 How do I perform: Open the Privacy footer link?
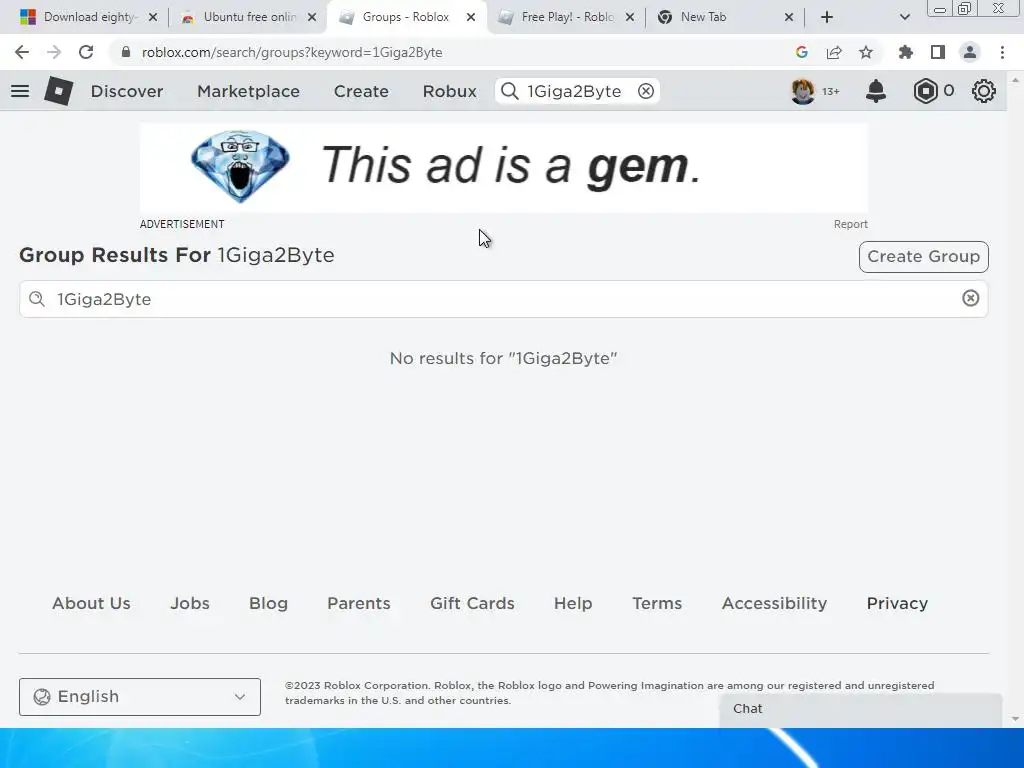pyautogui.click(x=897, y=603)
